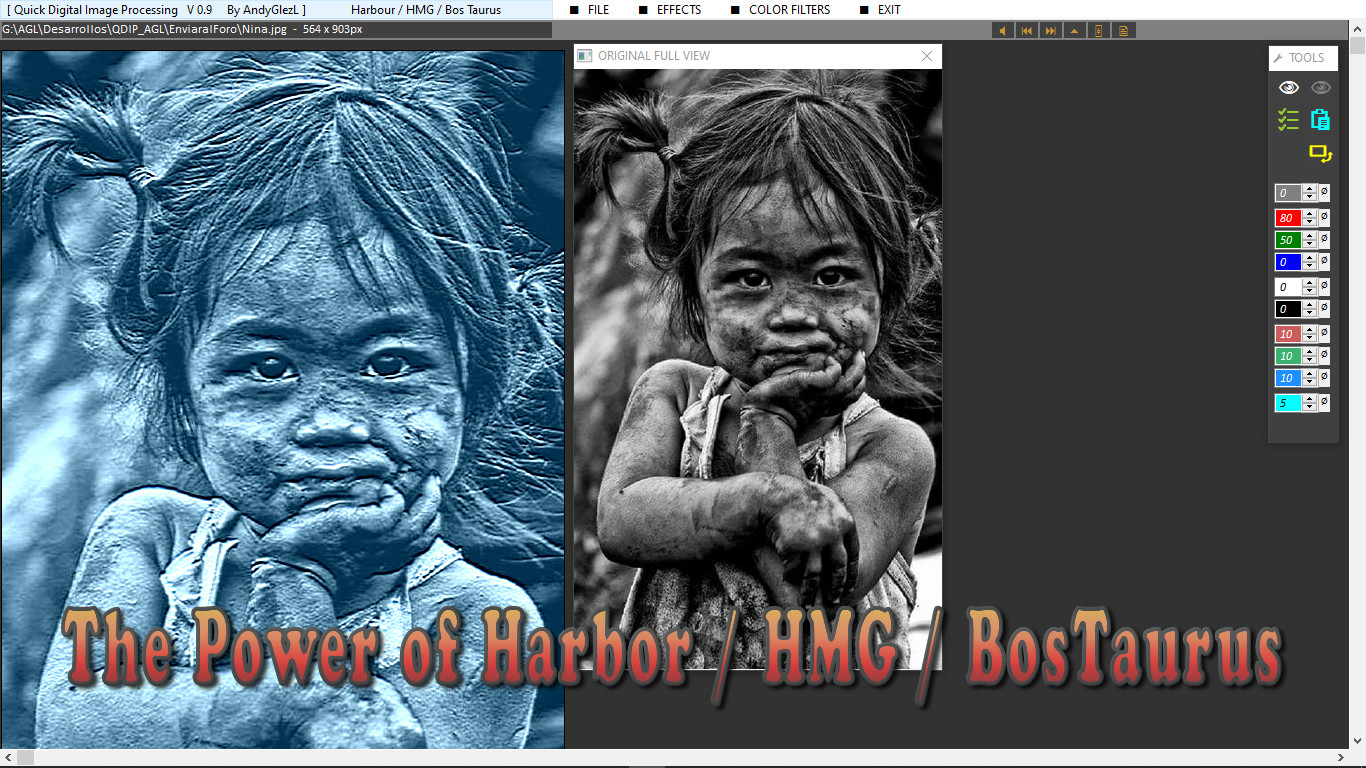Click the orange up-triangle toolbar icon
This screenshot has width=1366, height=768.
point(1074,31)
